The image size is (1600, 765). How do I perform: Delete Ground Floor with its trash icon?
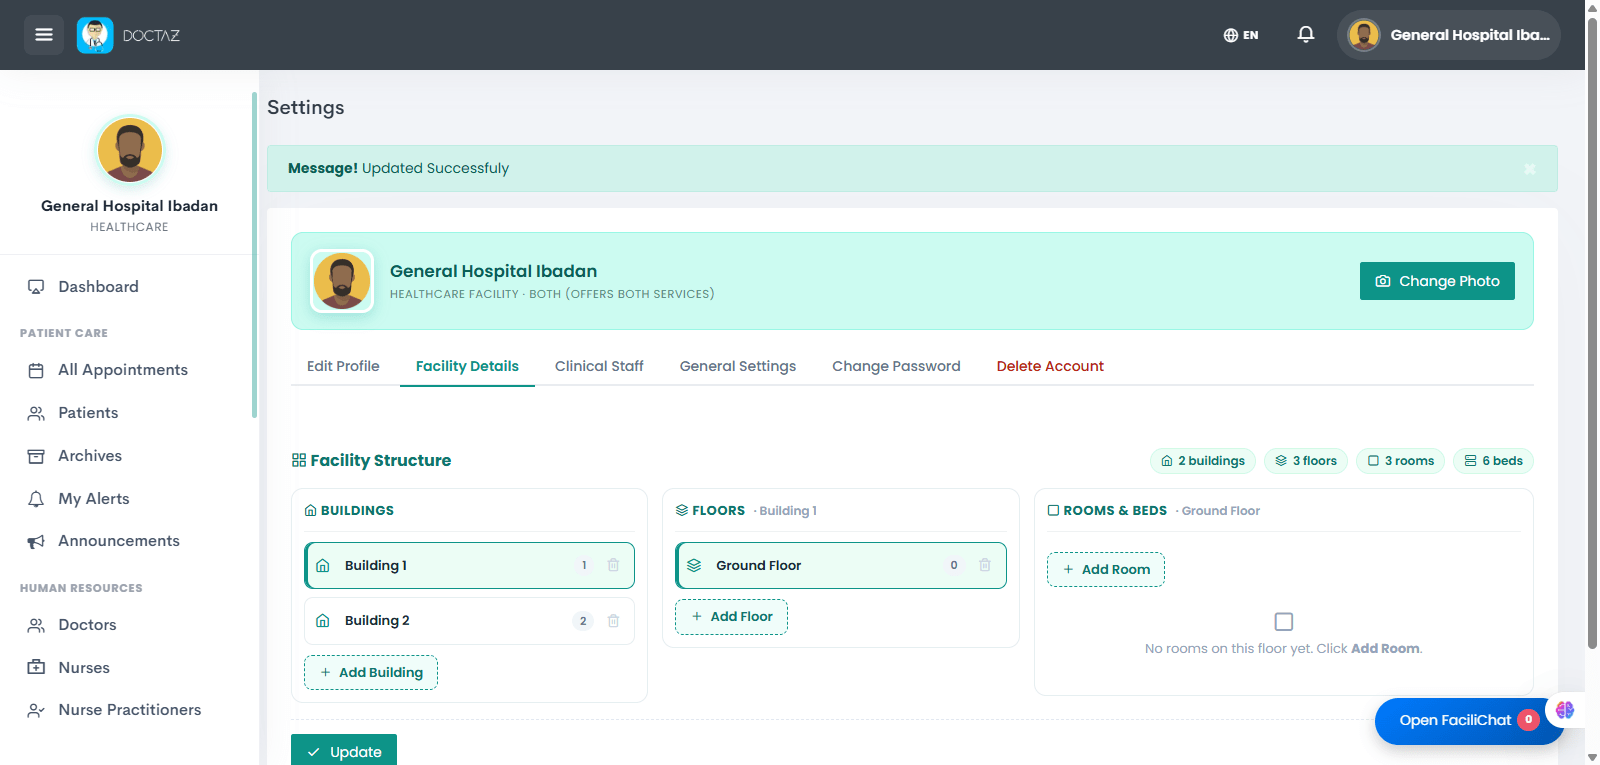coord(985,565)
